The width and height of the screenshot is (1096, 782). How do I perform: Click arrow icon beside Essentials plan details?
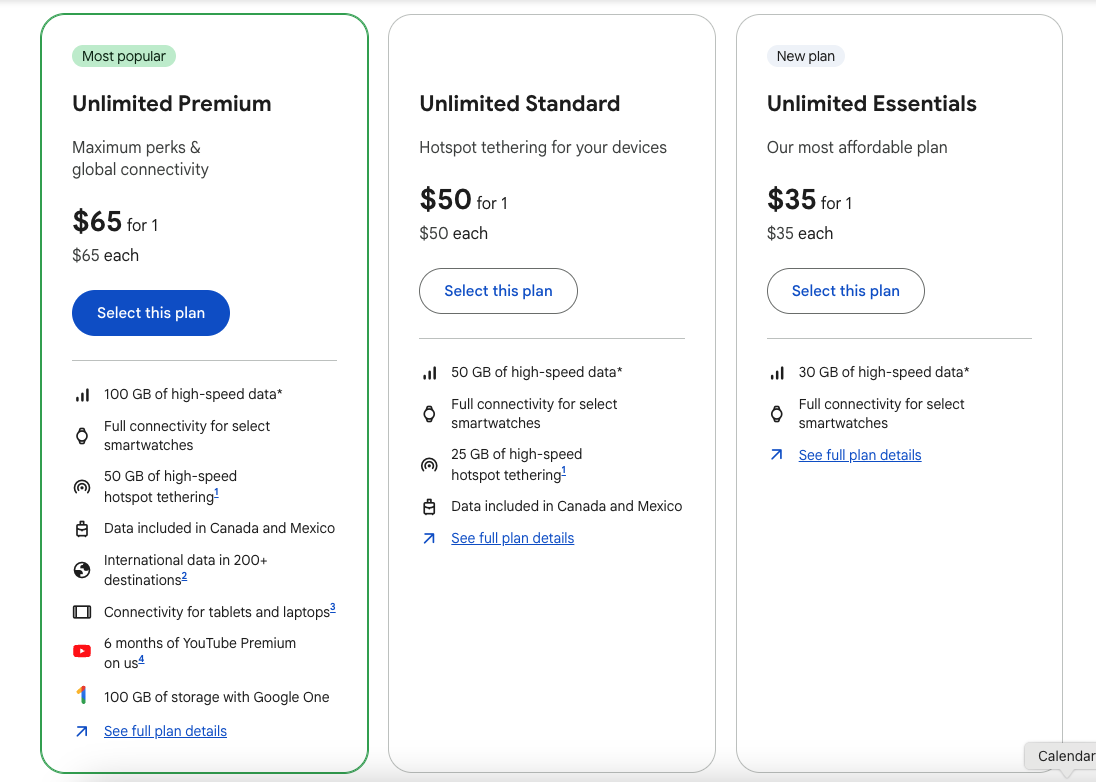point(777,455)
